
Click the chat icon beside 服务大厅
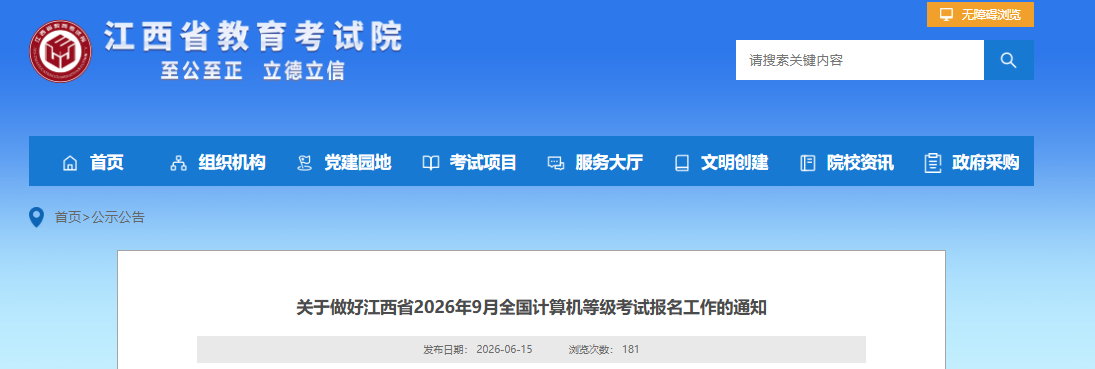(x=556, y=164)
